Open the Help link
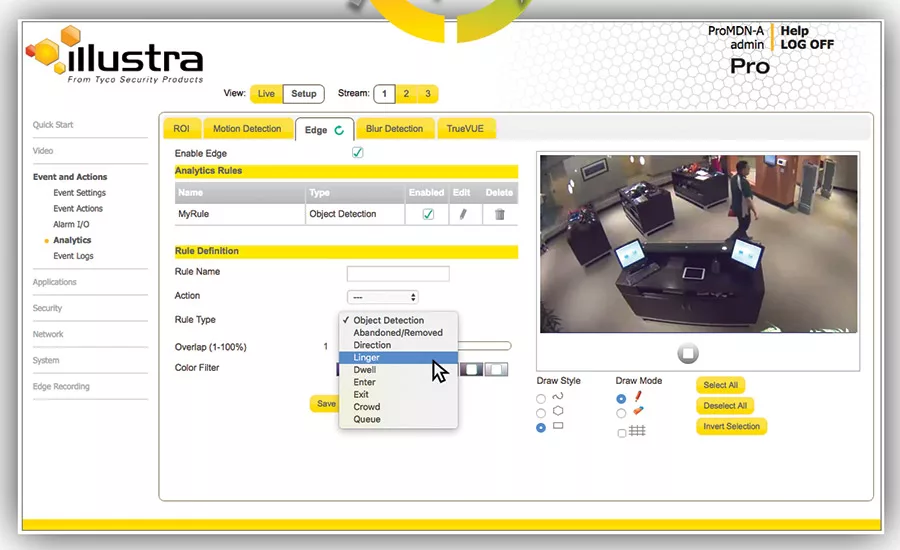 pyautogui.click(x=794, y=31)
